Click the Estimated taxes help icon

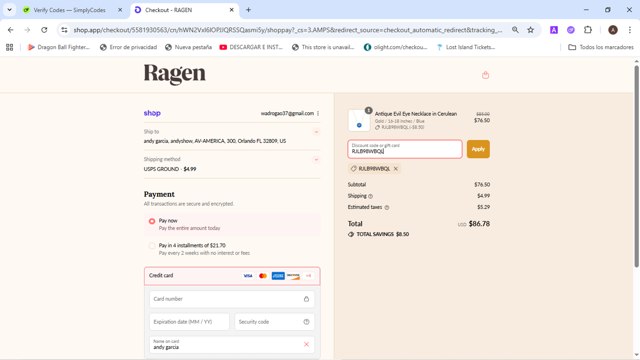pyautogui.click(x=387, y=207)
